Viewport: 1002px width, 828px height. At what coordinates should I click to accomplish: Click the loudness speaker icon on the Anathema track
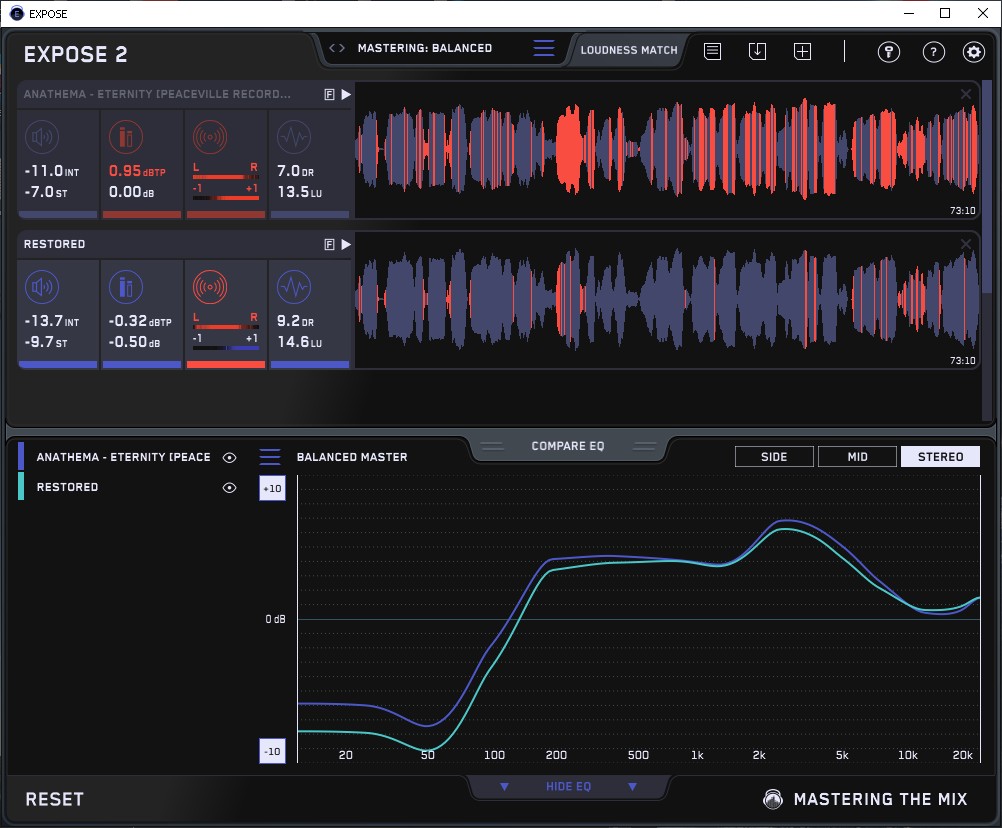pyautogui.click(x=41, y=137)
